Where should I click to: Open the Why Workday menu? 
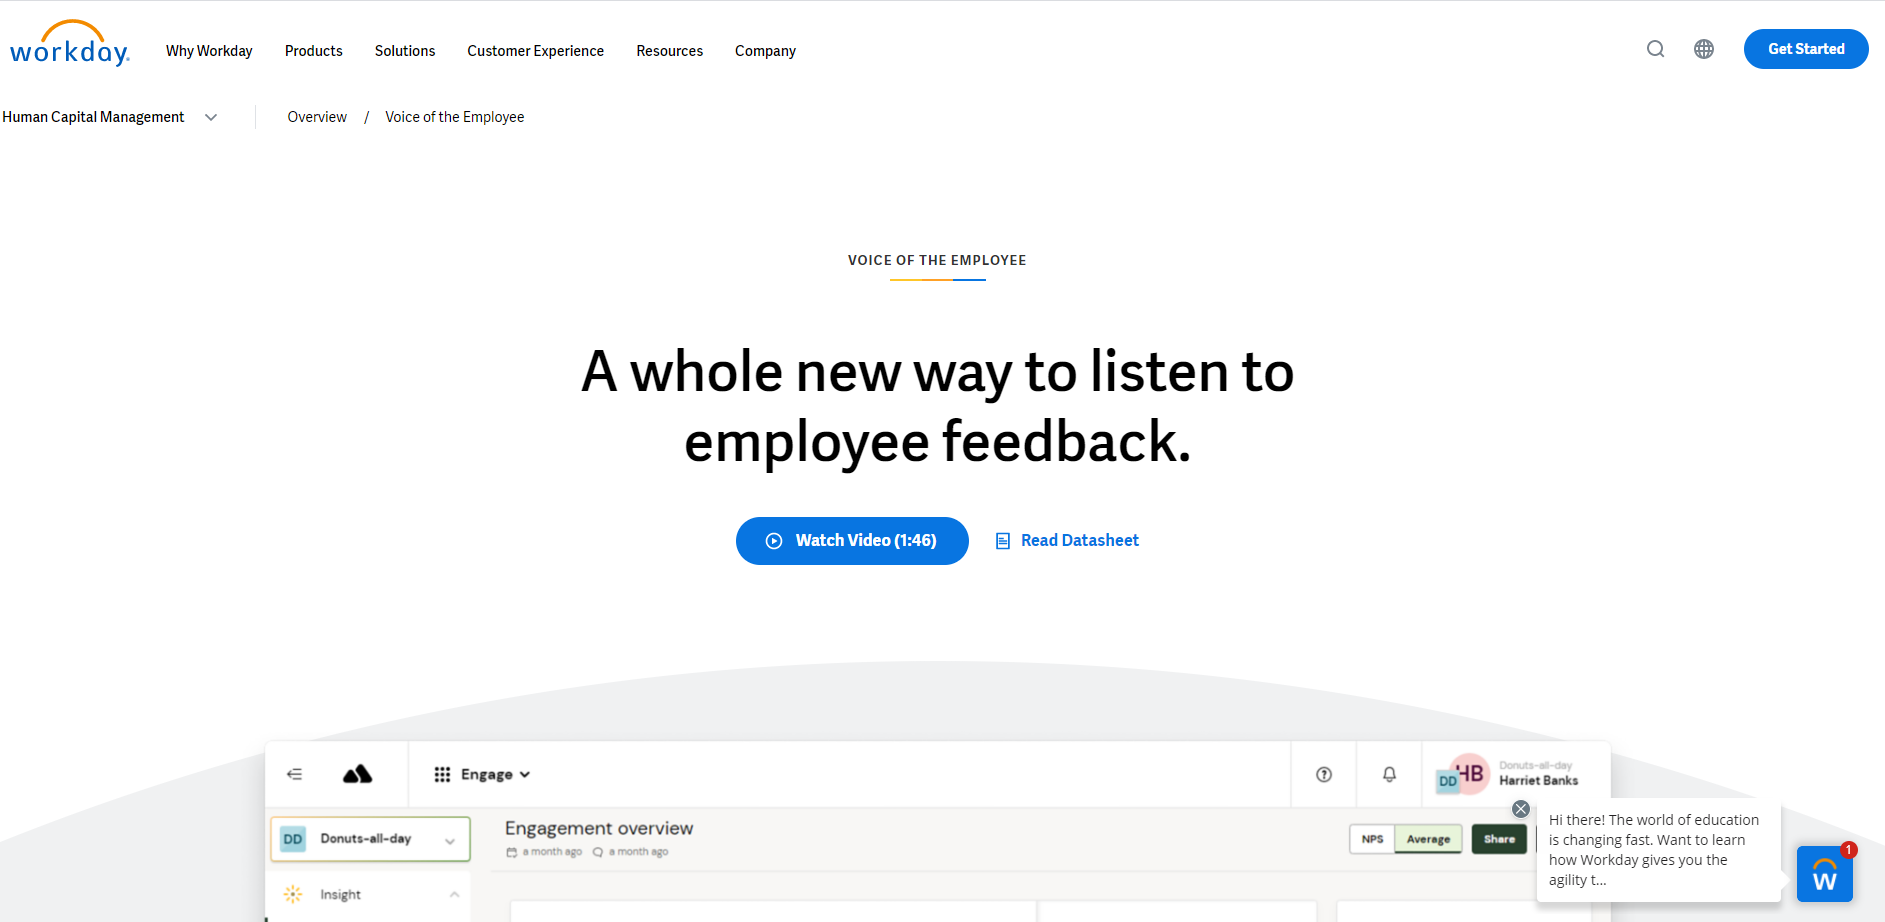point(209,51)
